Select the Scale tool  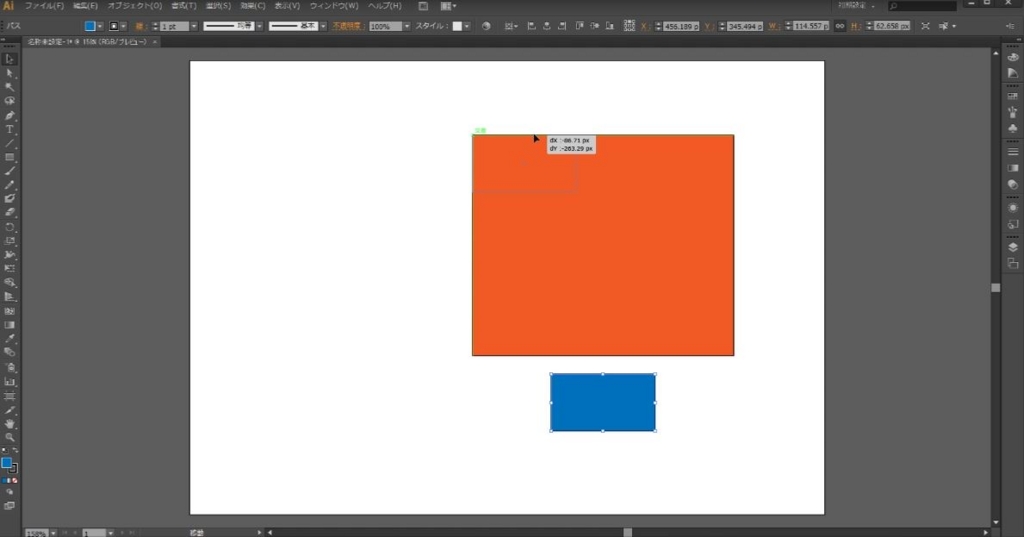click(x=9, y=241)
